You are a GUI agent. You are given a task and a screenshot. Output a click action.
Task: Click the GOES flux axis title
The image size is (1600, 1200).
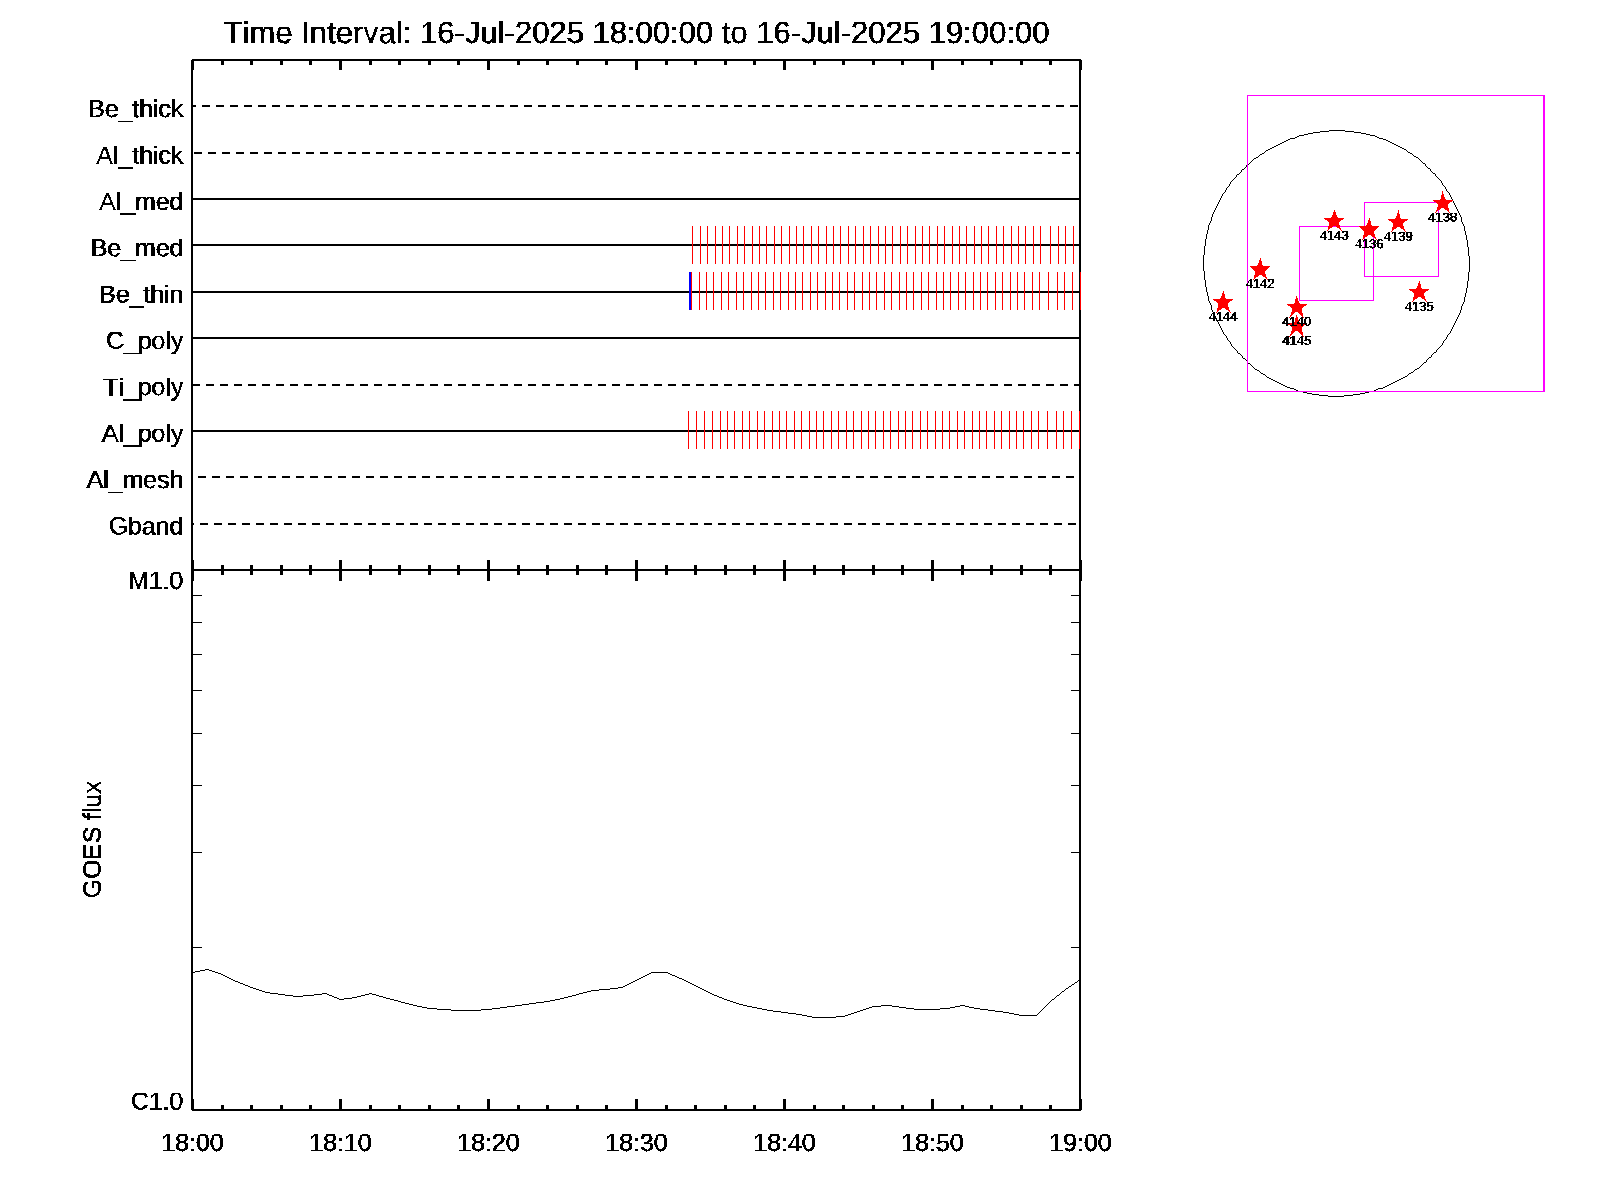pos(92,839)
